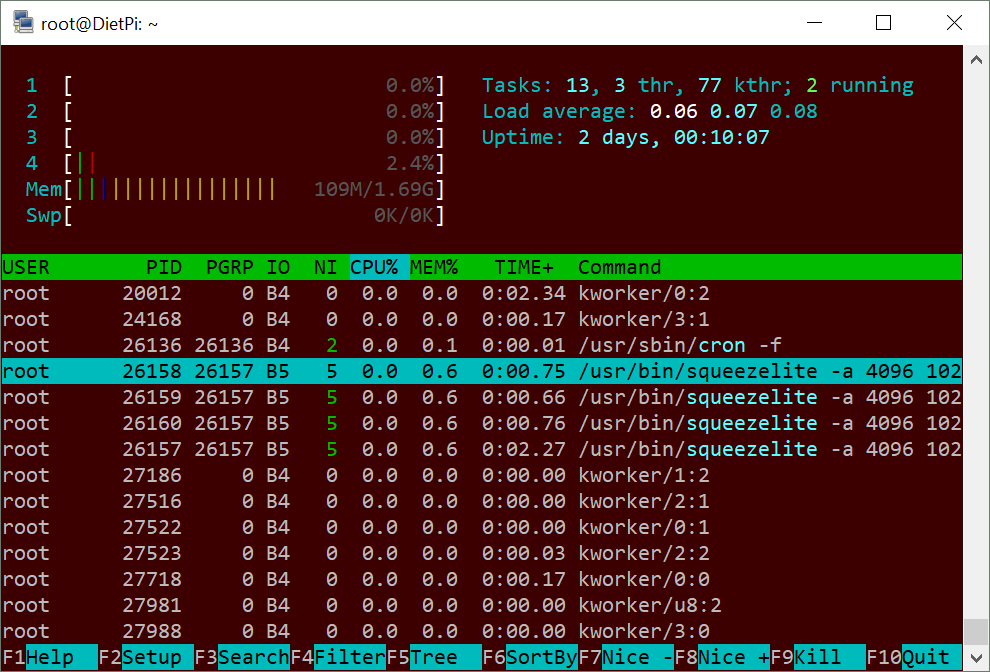This screenshot has width=990, height=672.
Task: Select the kworker/2:1 process row
Action: (x=482, y=501)
